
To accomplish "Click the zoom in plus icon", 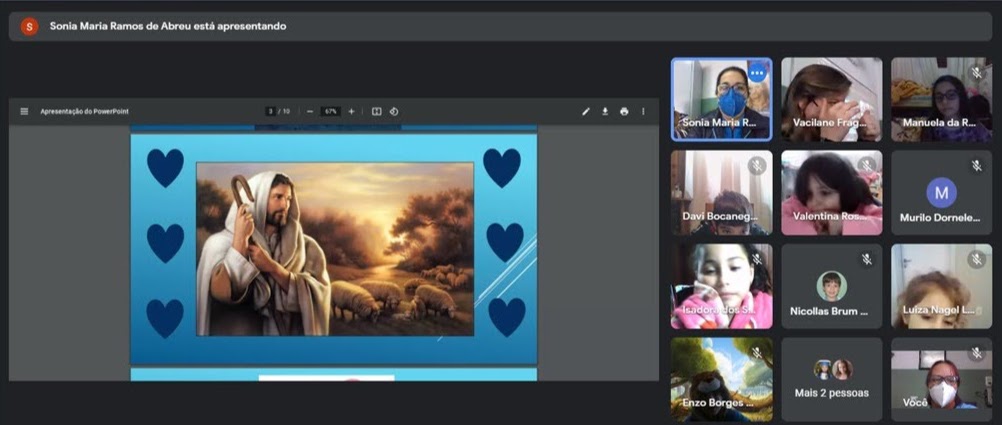I will tap(351, 111).
